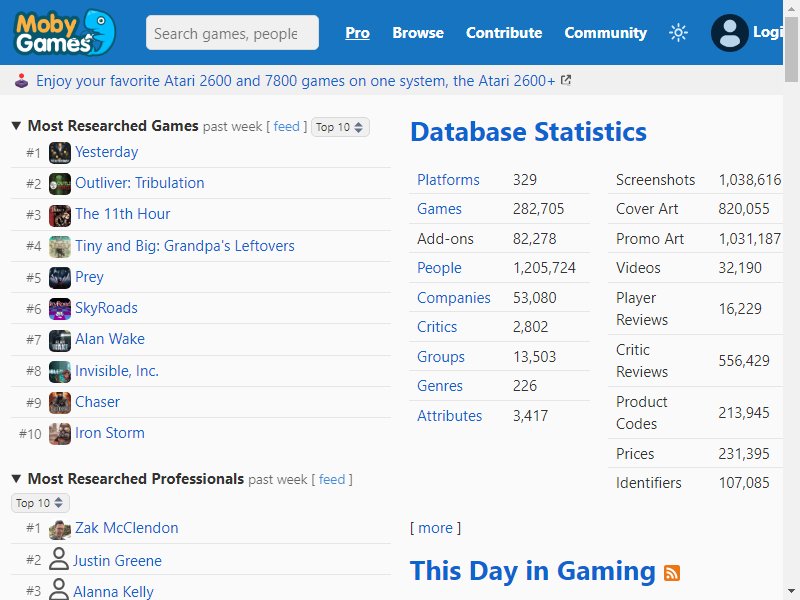
Task: Open the Atari 2600+ promotional banner link
Action: tap(295, 81)
